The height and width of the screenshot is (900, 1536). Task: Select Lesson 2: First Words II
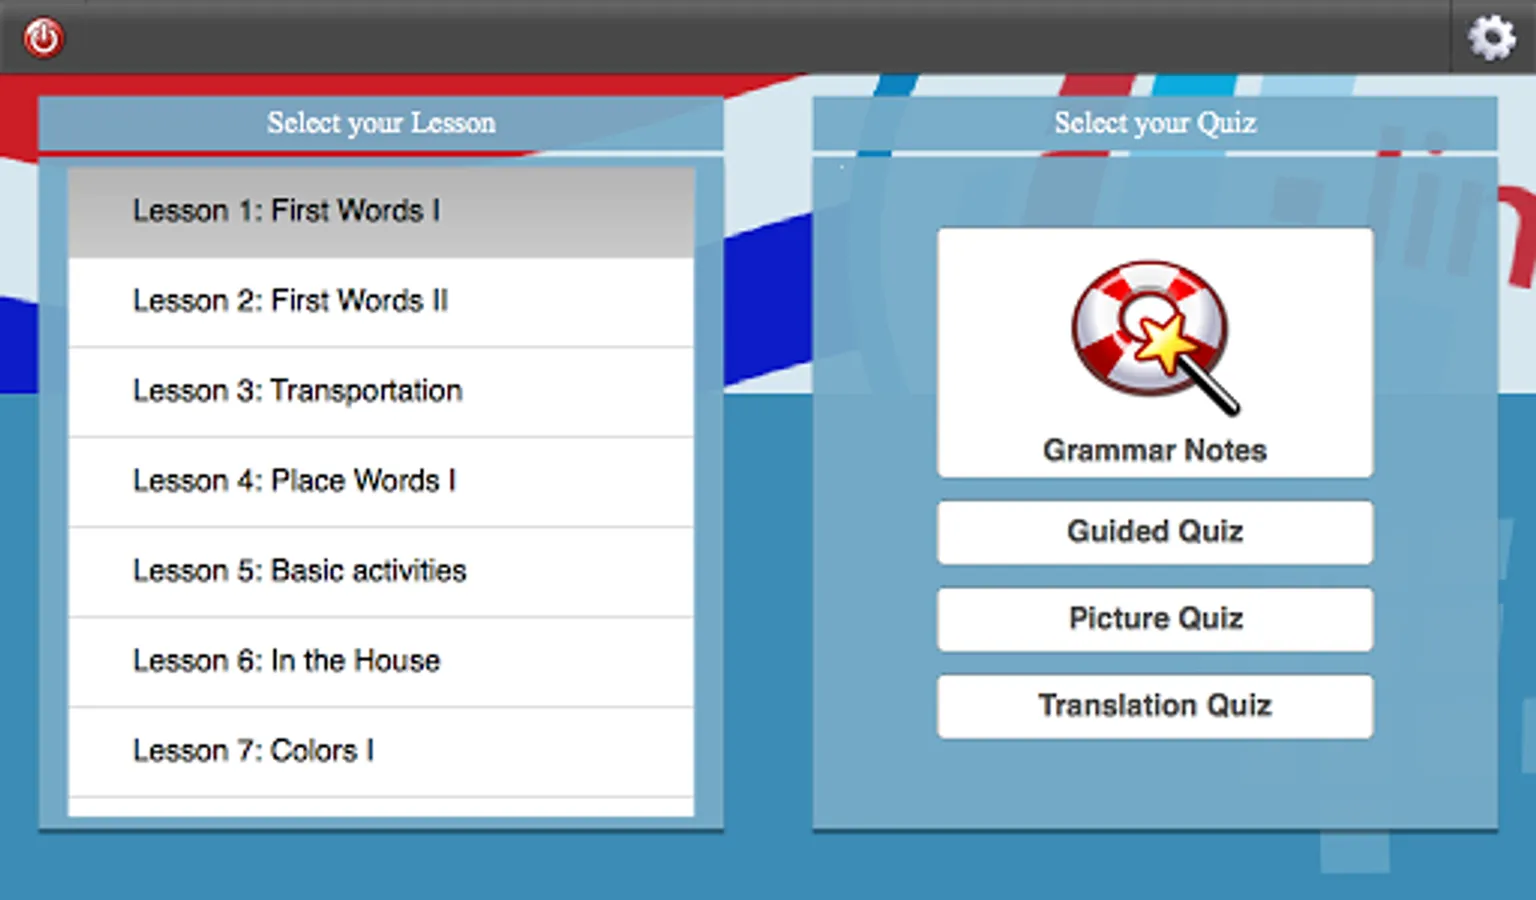pyautogui.click(x=381, y=302)
